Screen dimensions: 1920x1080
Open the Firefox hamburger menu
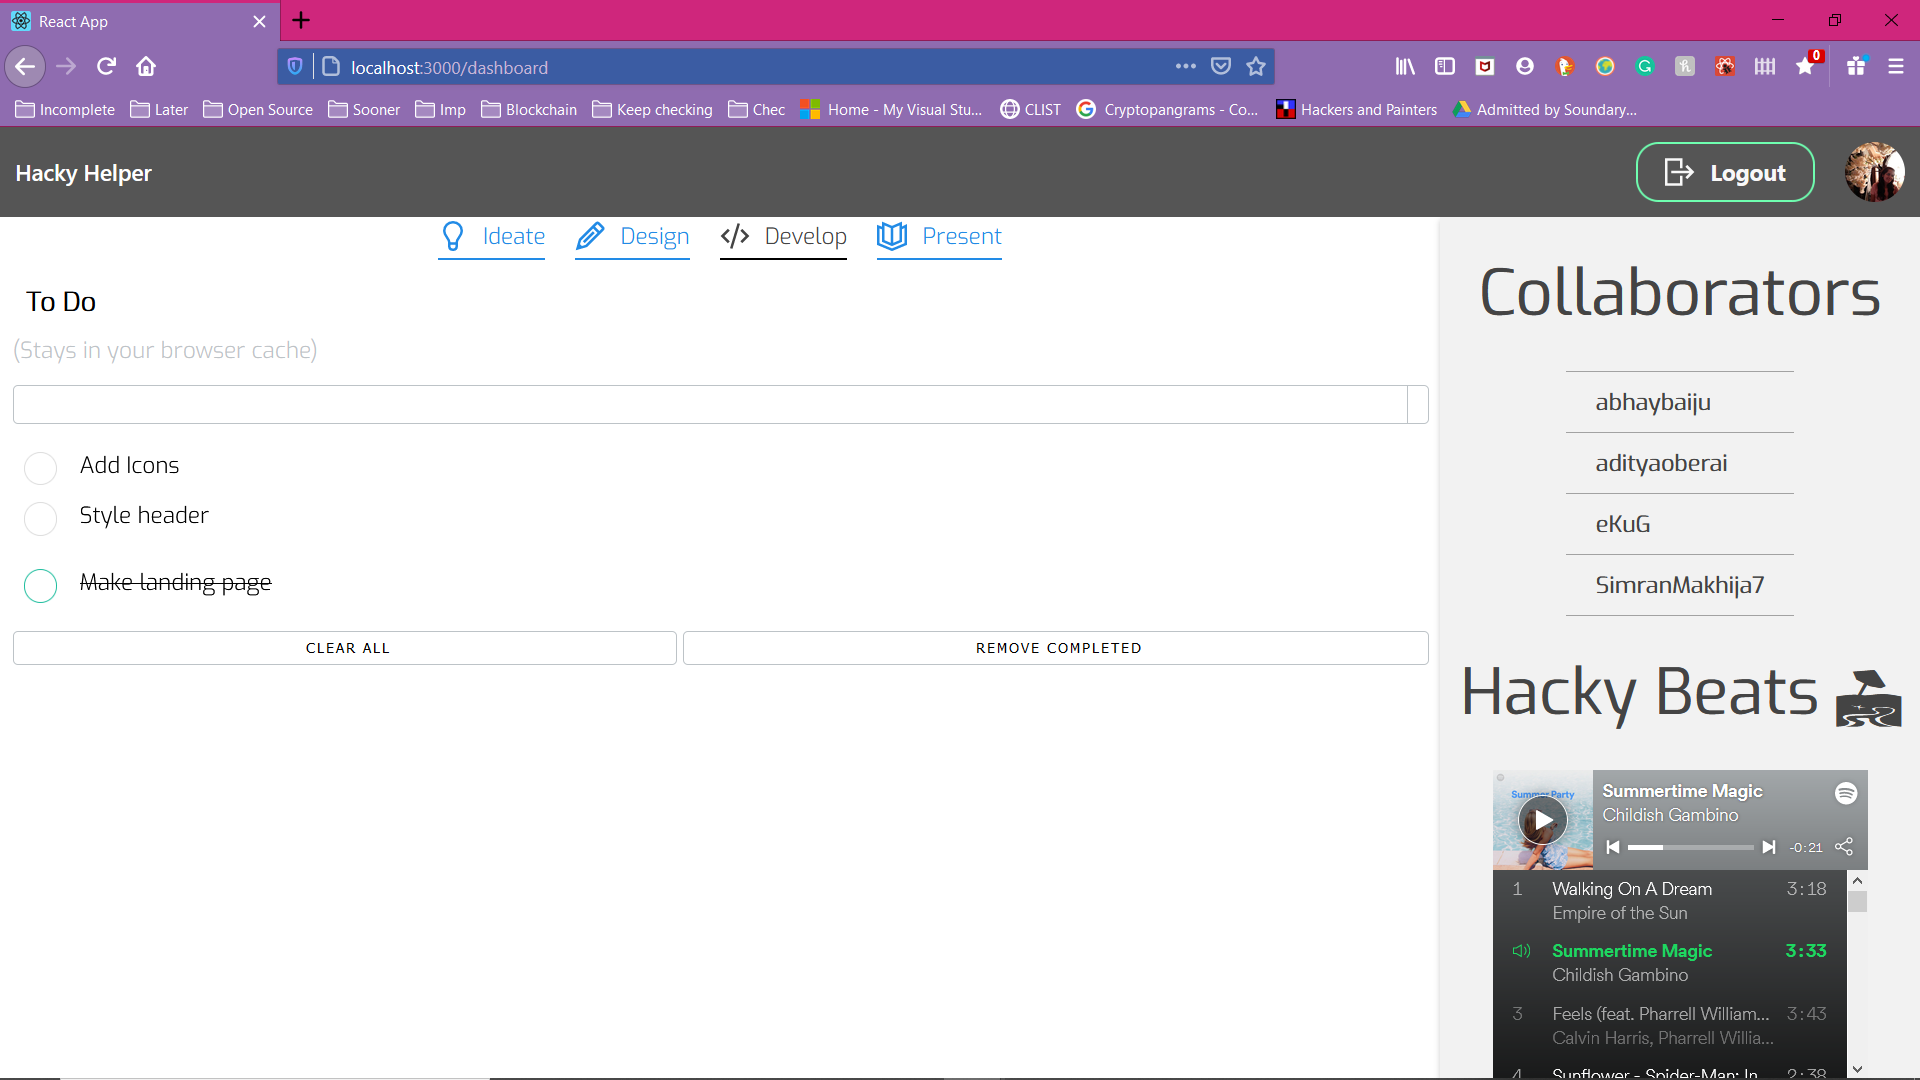[x=1895, y=67]
